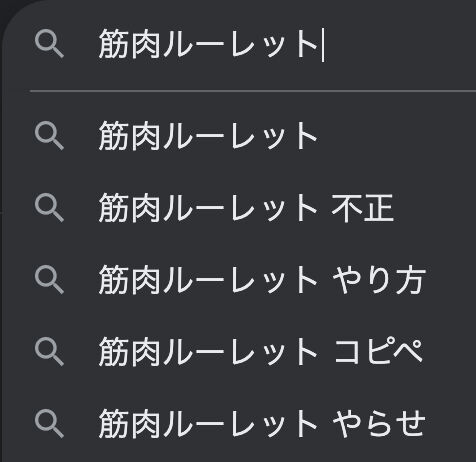Click blank row space after first suggestion text
Viewport: 476px width, 462px height.
(397, 136)
